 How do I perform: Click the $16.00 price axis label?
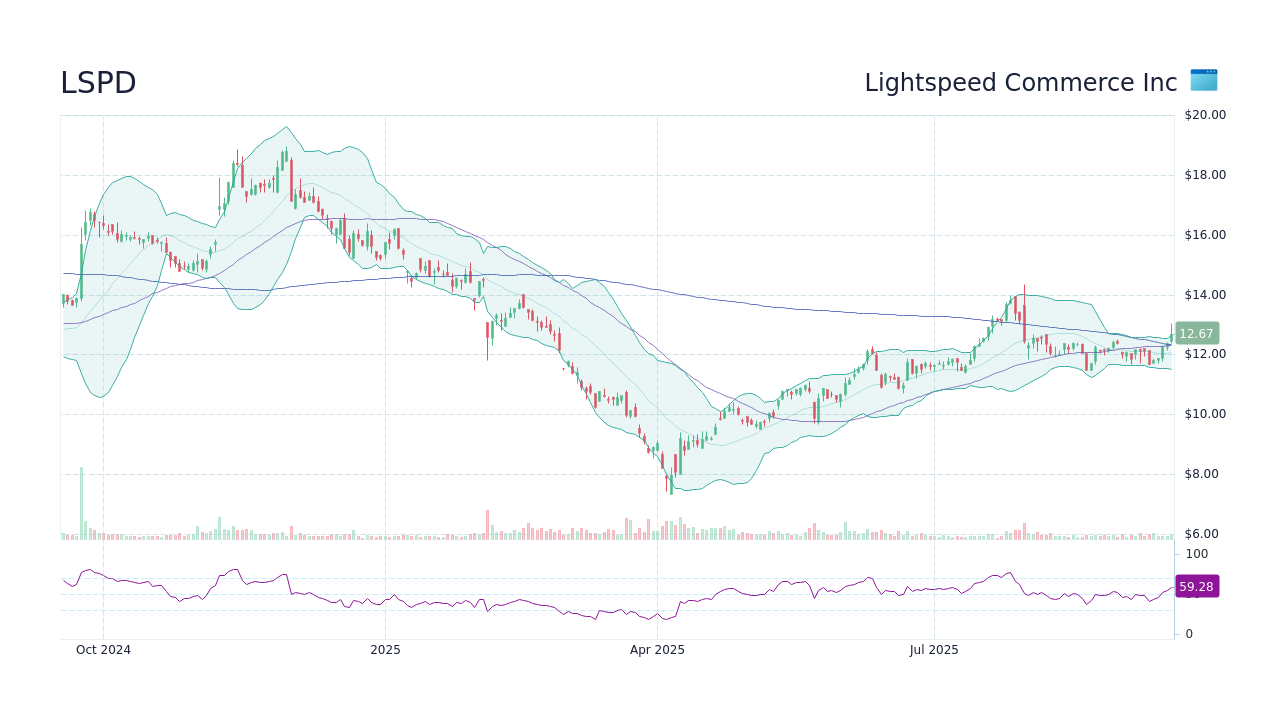tap(1205, 235)
